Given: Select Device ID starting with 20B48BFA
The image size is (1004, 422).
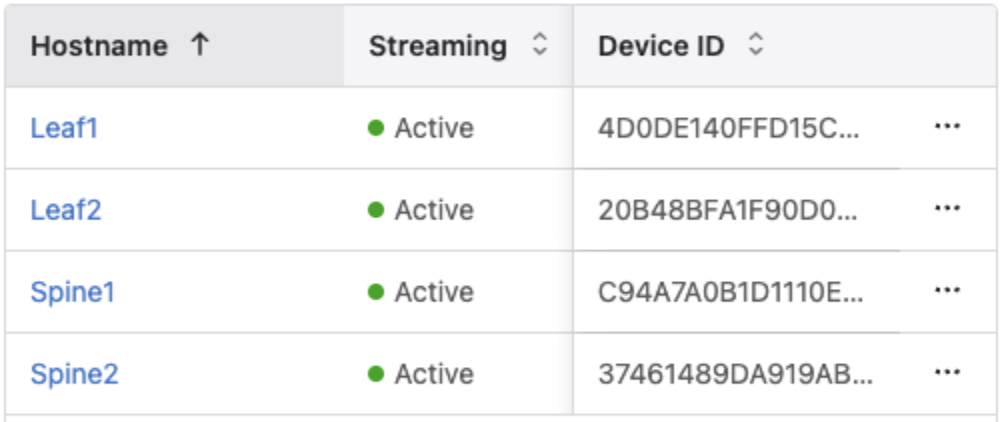Looking at the screenshot, I should (728, 210).
